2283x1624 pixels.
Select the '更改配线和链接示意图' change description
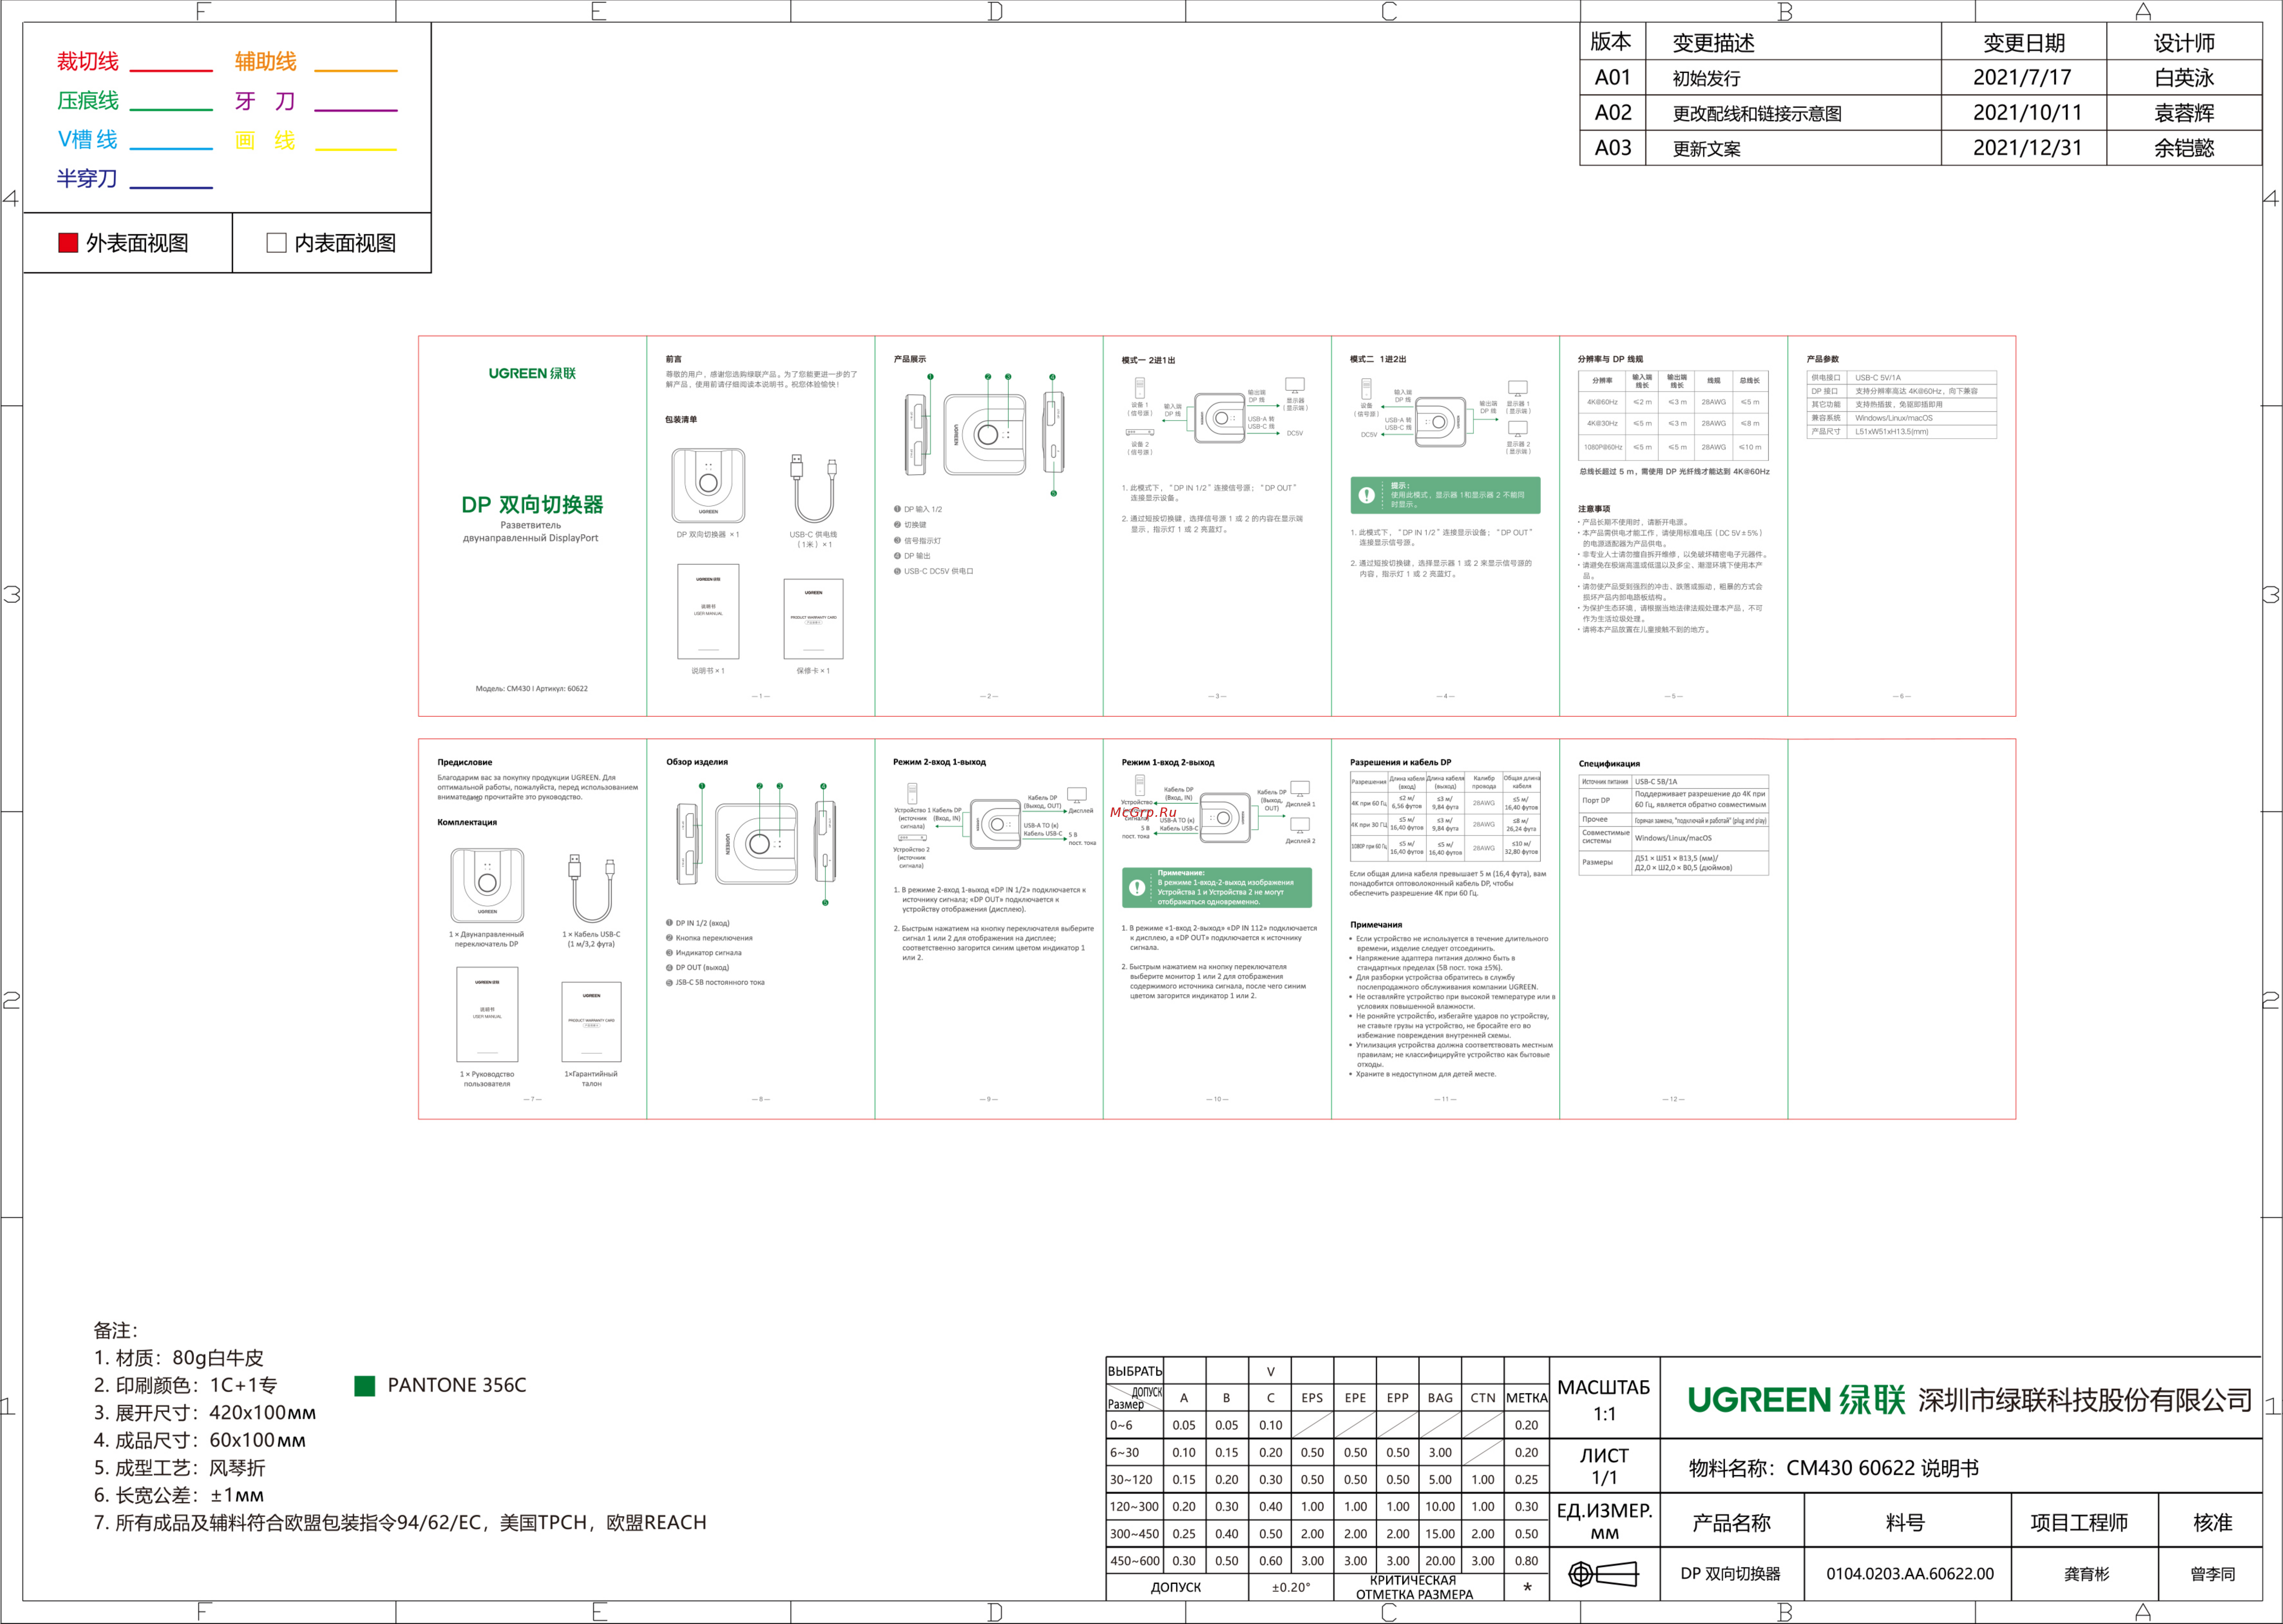pos(1757,114)
